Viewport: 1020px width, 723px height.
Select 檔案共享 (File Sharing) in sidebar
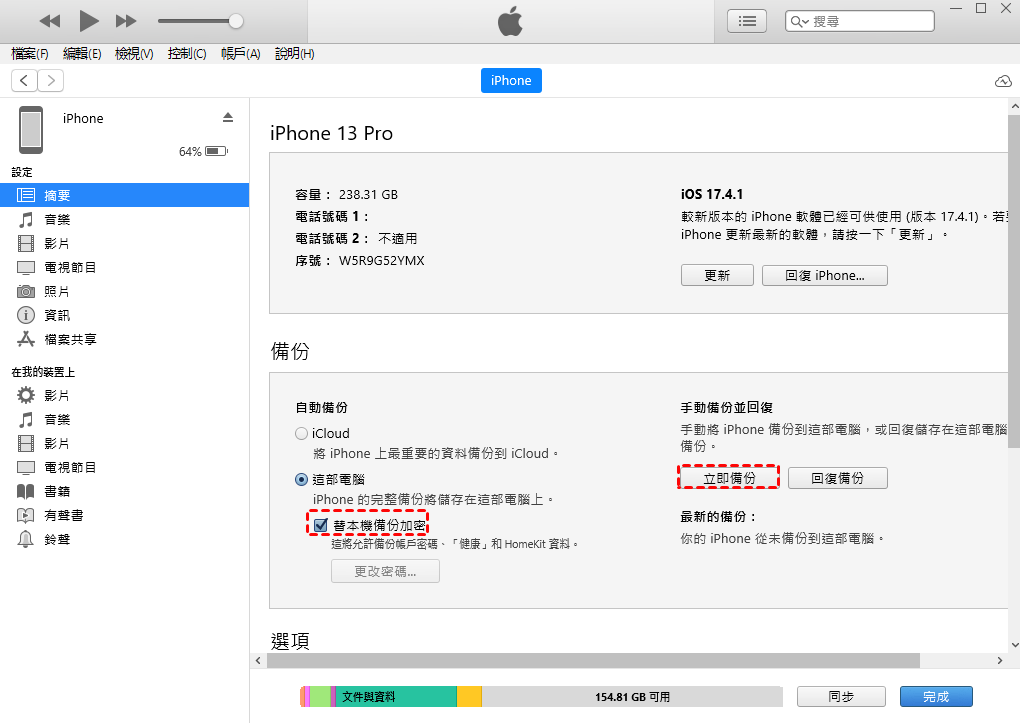point(70,339)
